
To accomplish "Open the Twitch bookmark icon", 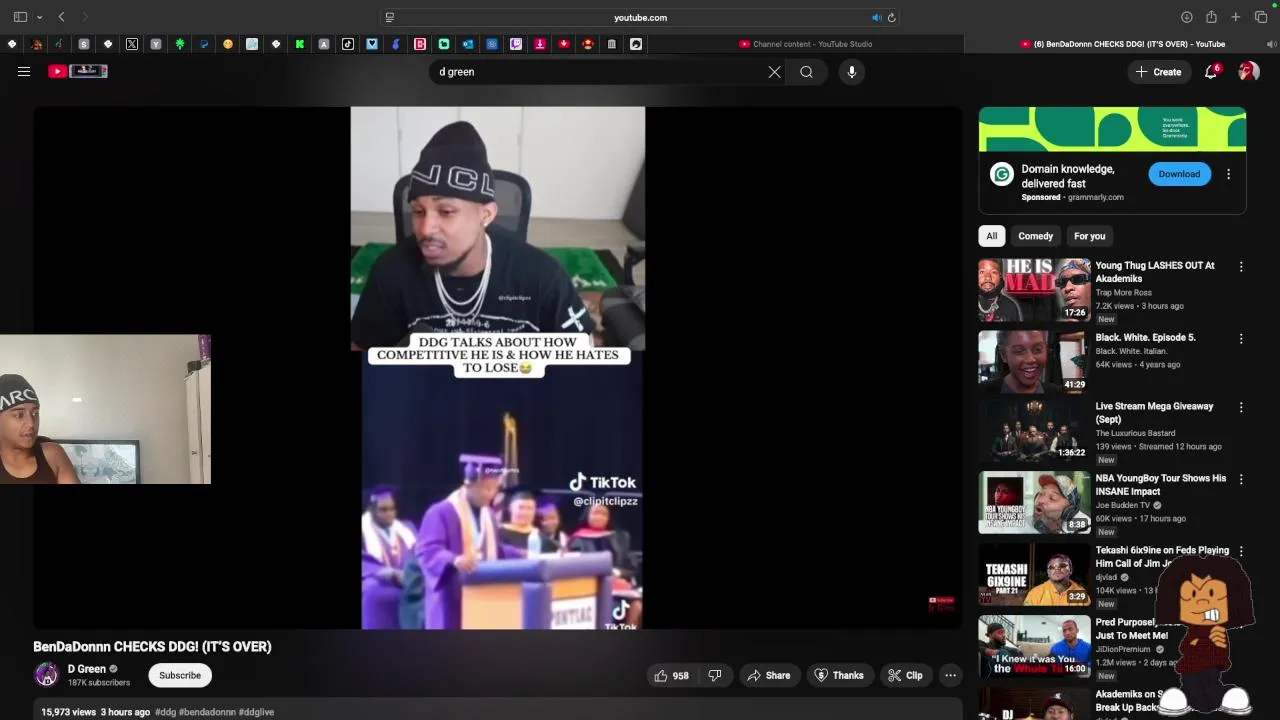I will [516, 44].
